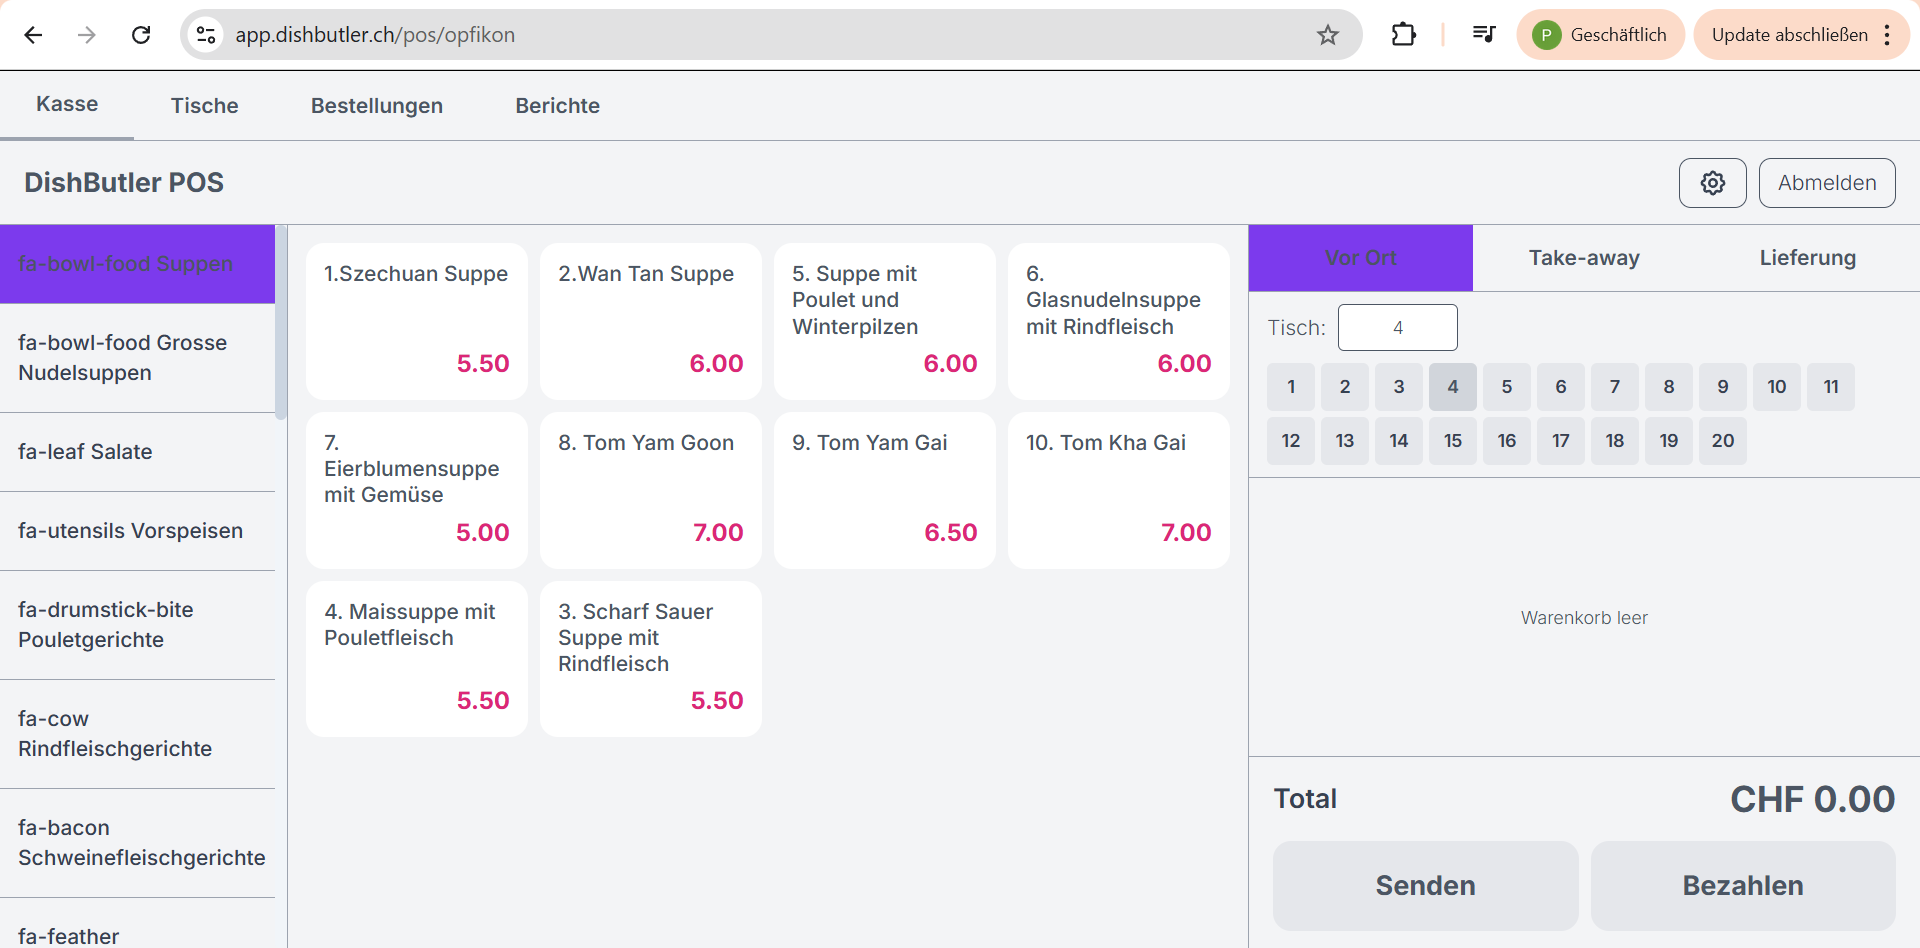
Task: Choose table 8
Action: coord(1669,387)
